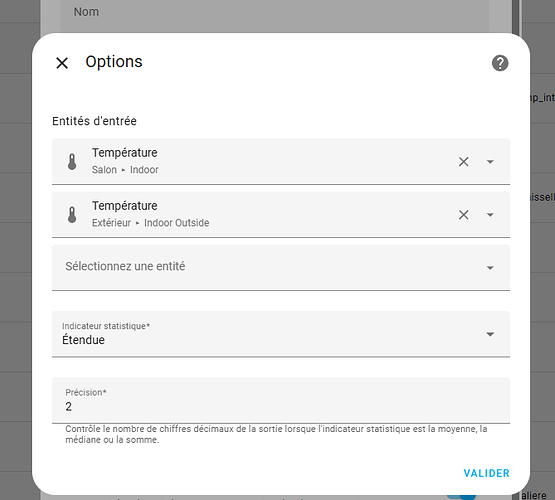Image resolution: width=555 pixels, height=500 pixels.
Task: Click the arrow beside Étendue
Action: point(490,334)
